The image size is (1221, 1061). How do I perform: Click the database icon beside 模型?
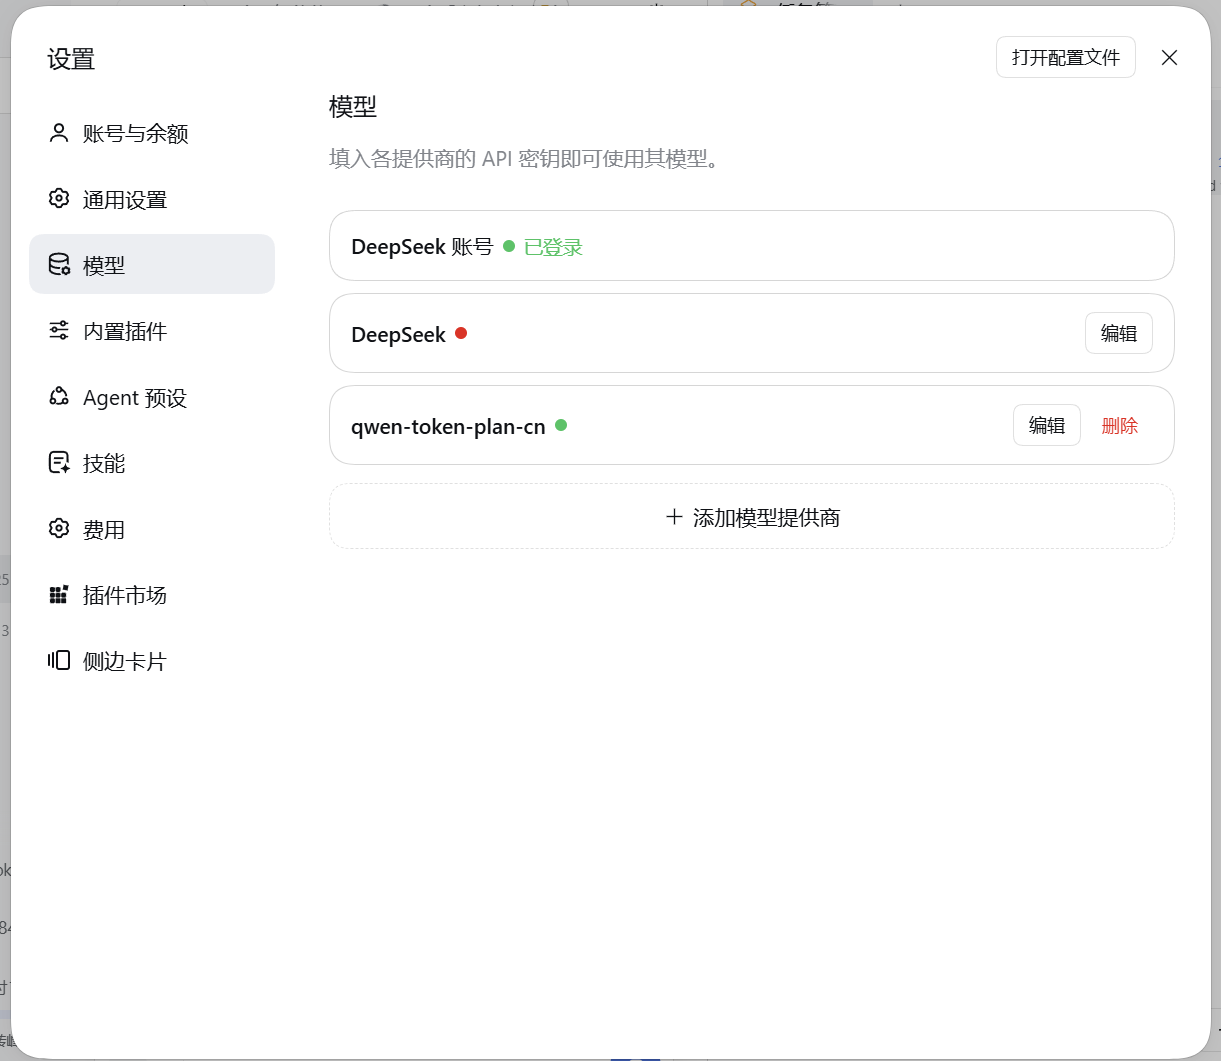click(x=59, y=264)
